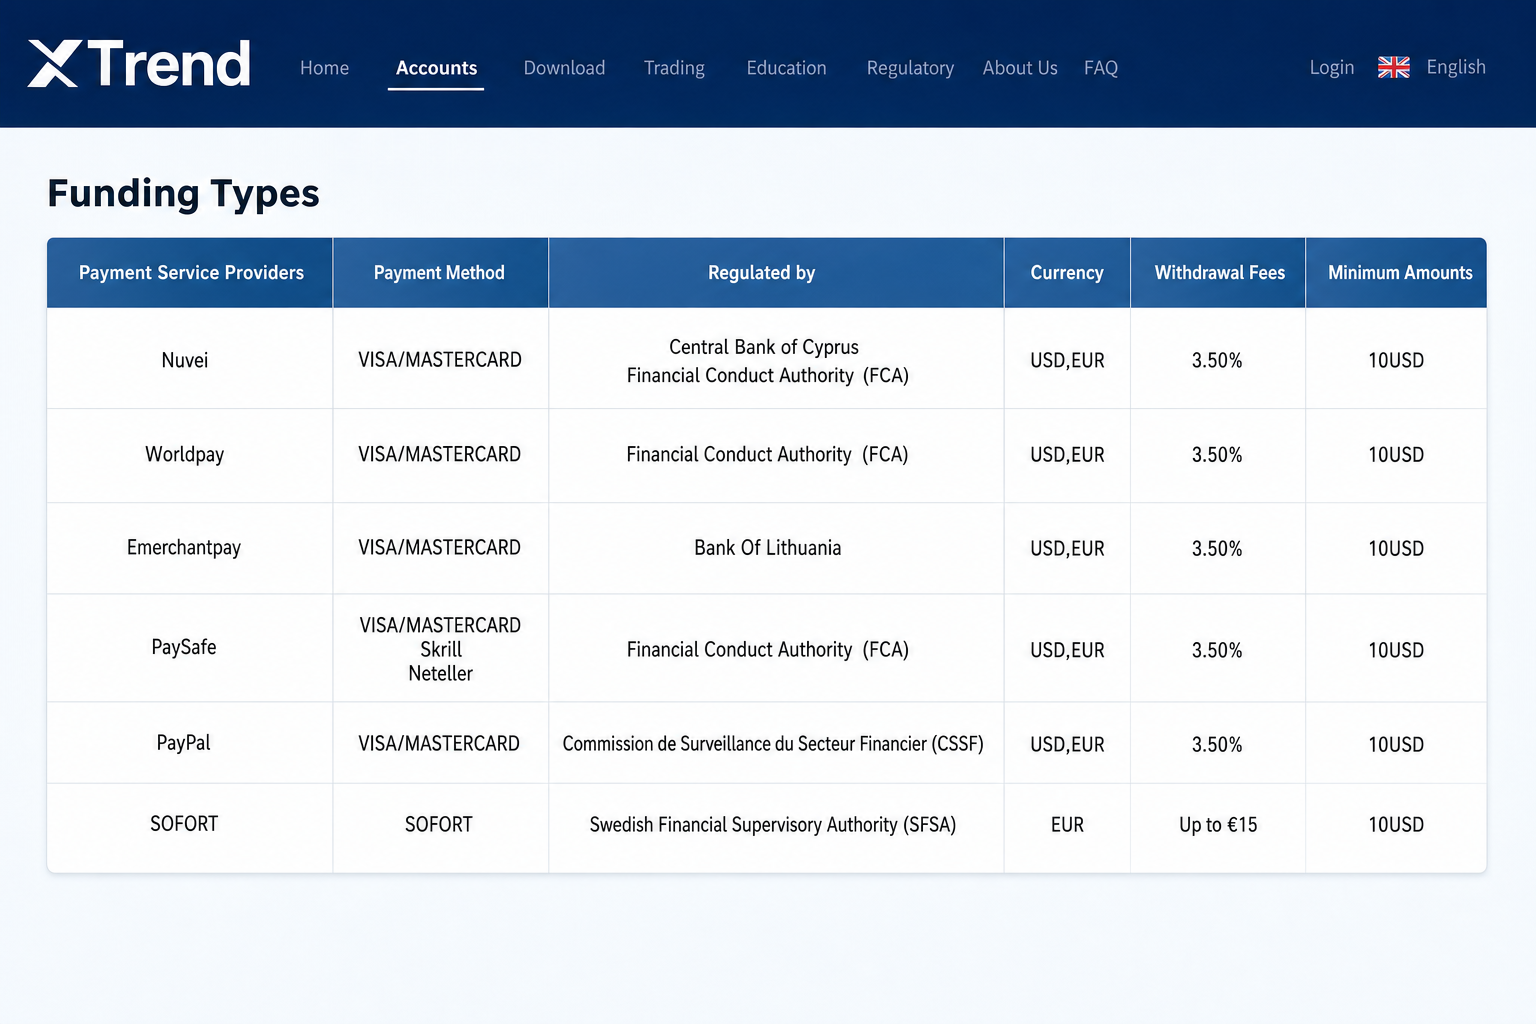
Task: Select the Nuvei provider cell
Action: click(190, 359)
